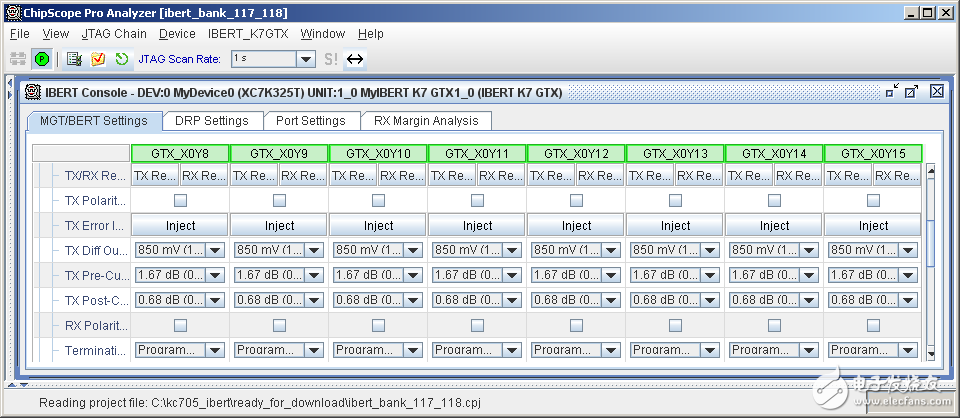
Task: Toggle TX Polarity checkbox for GTX_X0Y8
Action: [x=180, y=201]
